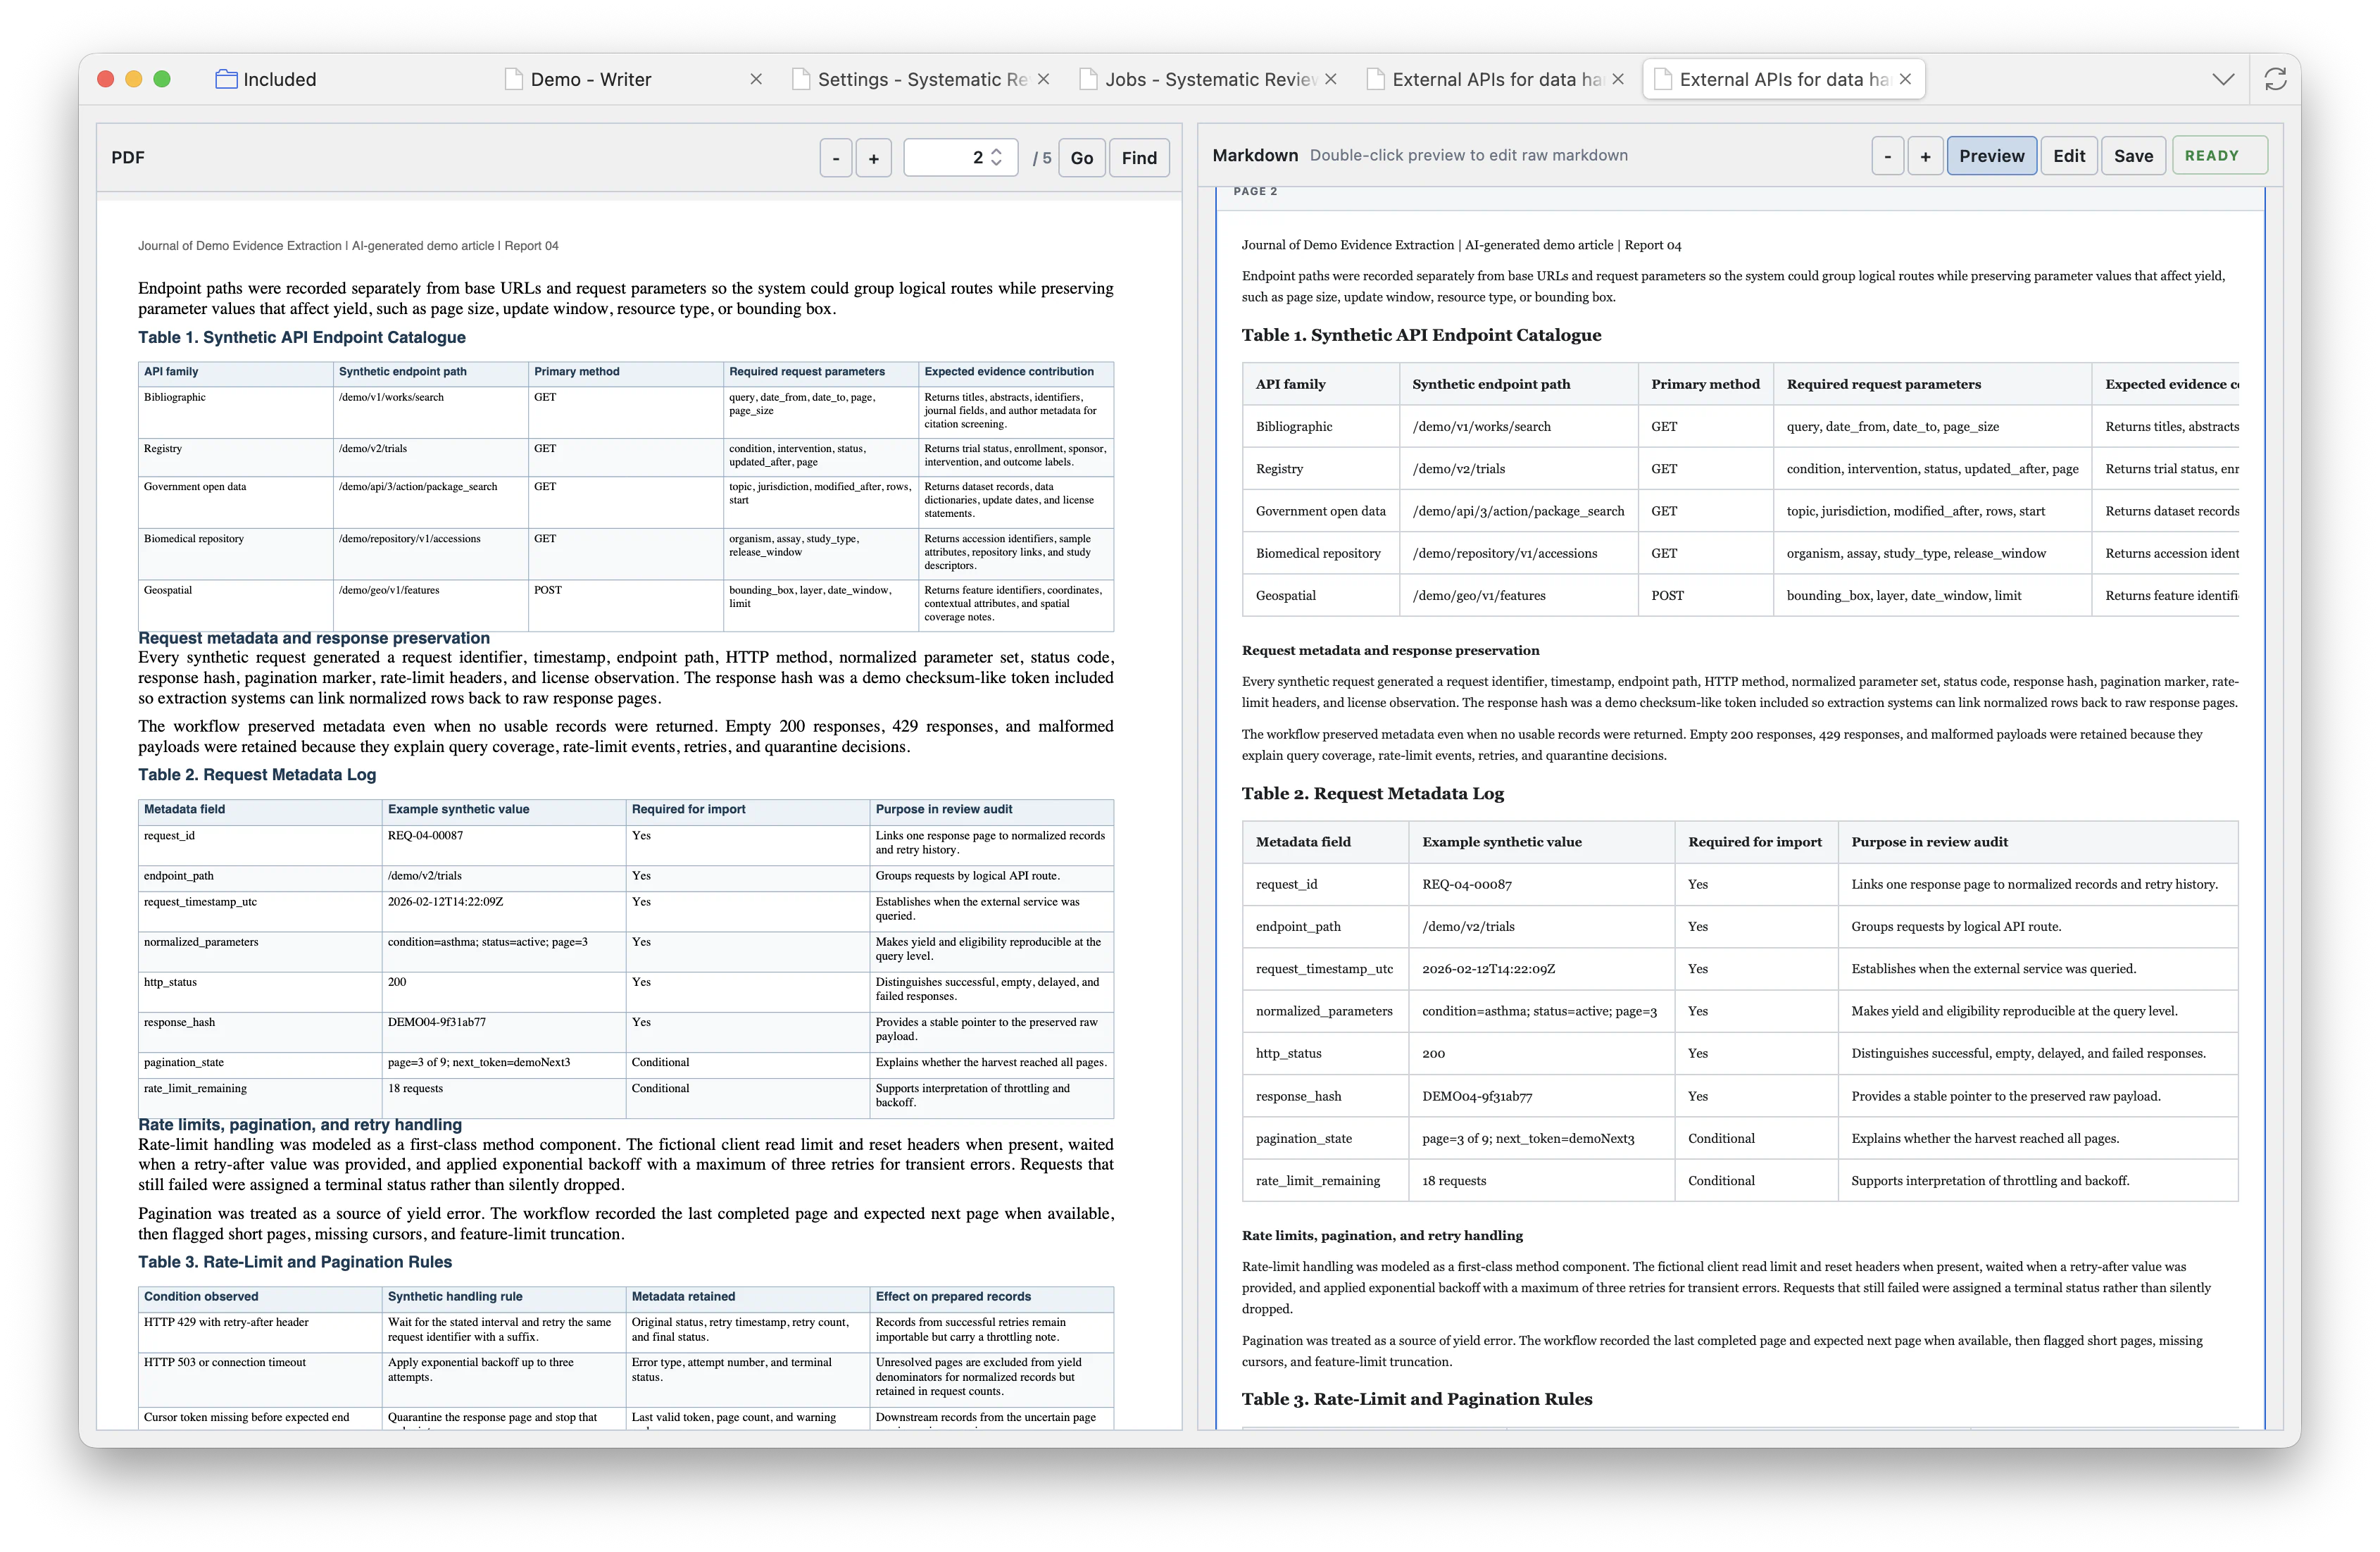The height and width of the screenshot is (1552, 2380).
Task: Zoom out the PDF pane with minus
Action: (835, 158)
